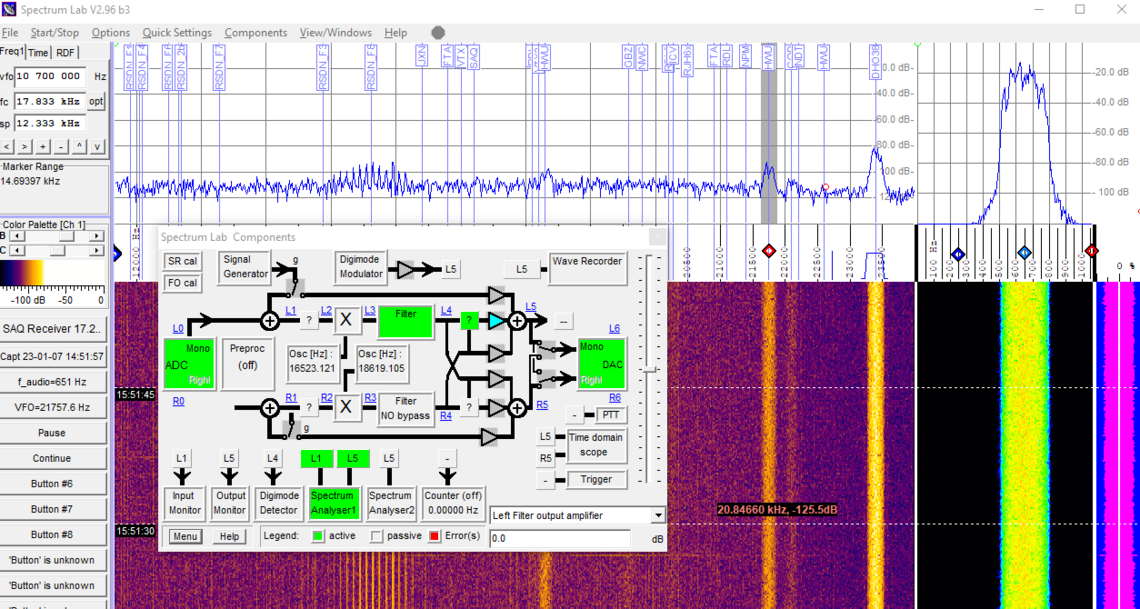Click the dark blue diamond marker near 200 Hz
The width and height of the screenshot is (1140, 609).
coord(958,253)
